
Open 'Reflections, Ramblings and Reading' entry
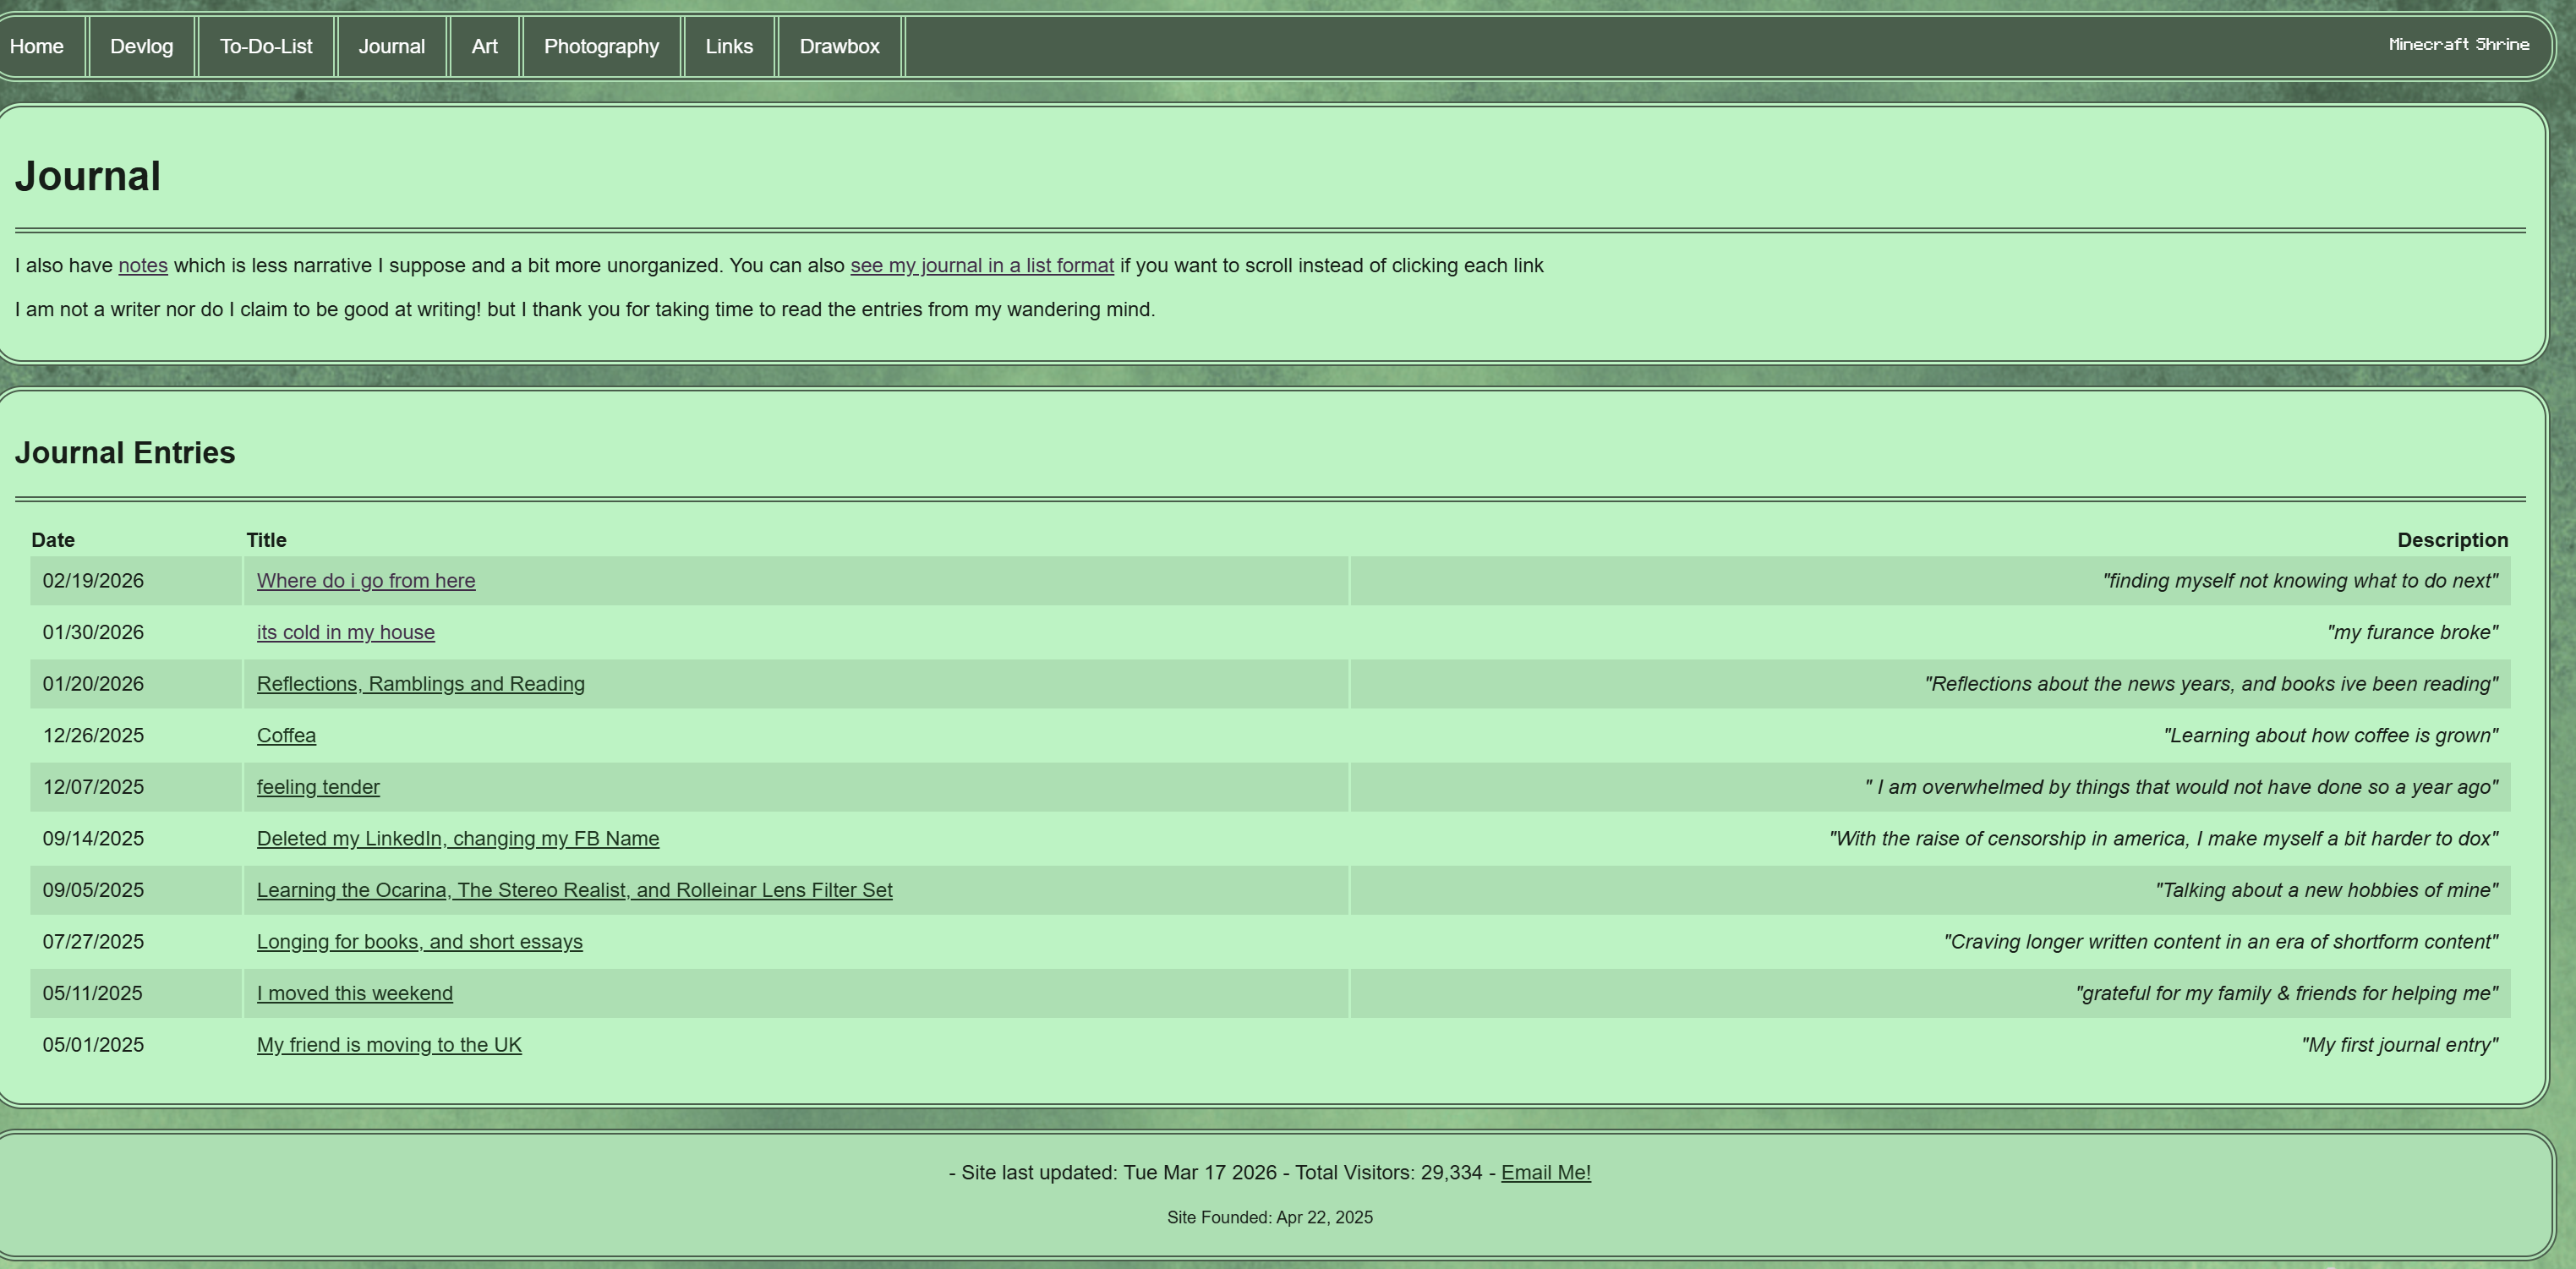coord(420,684)
